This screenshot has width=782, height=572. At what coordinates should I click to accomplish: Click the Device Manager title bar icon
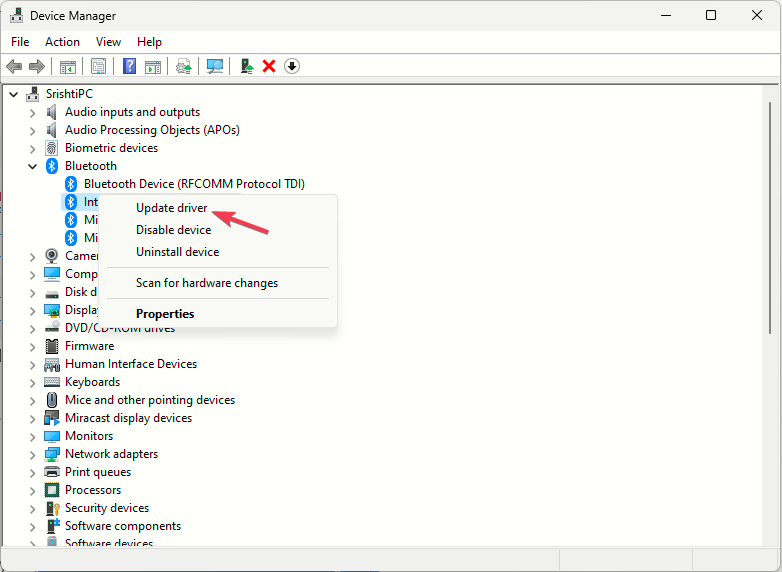[16, 15]
